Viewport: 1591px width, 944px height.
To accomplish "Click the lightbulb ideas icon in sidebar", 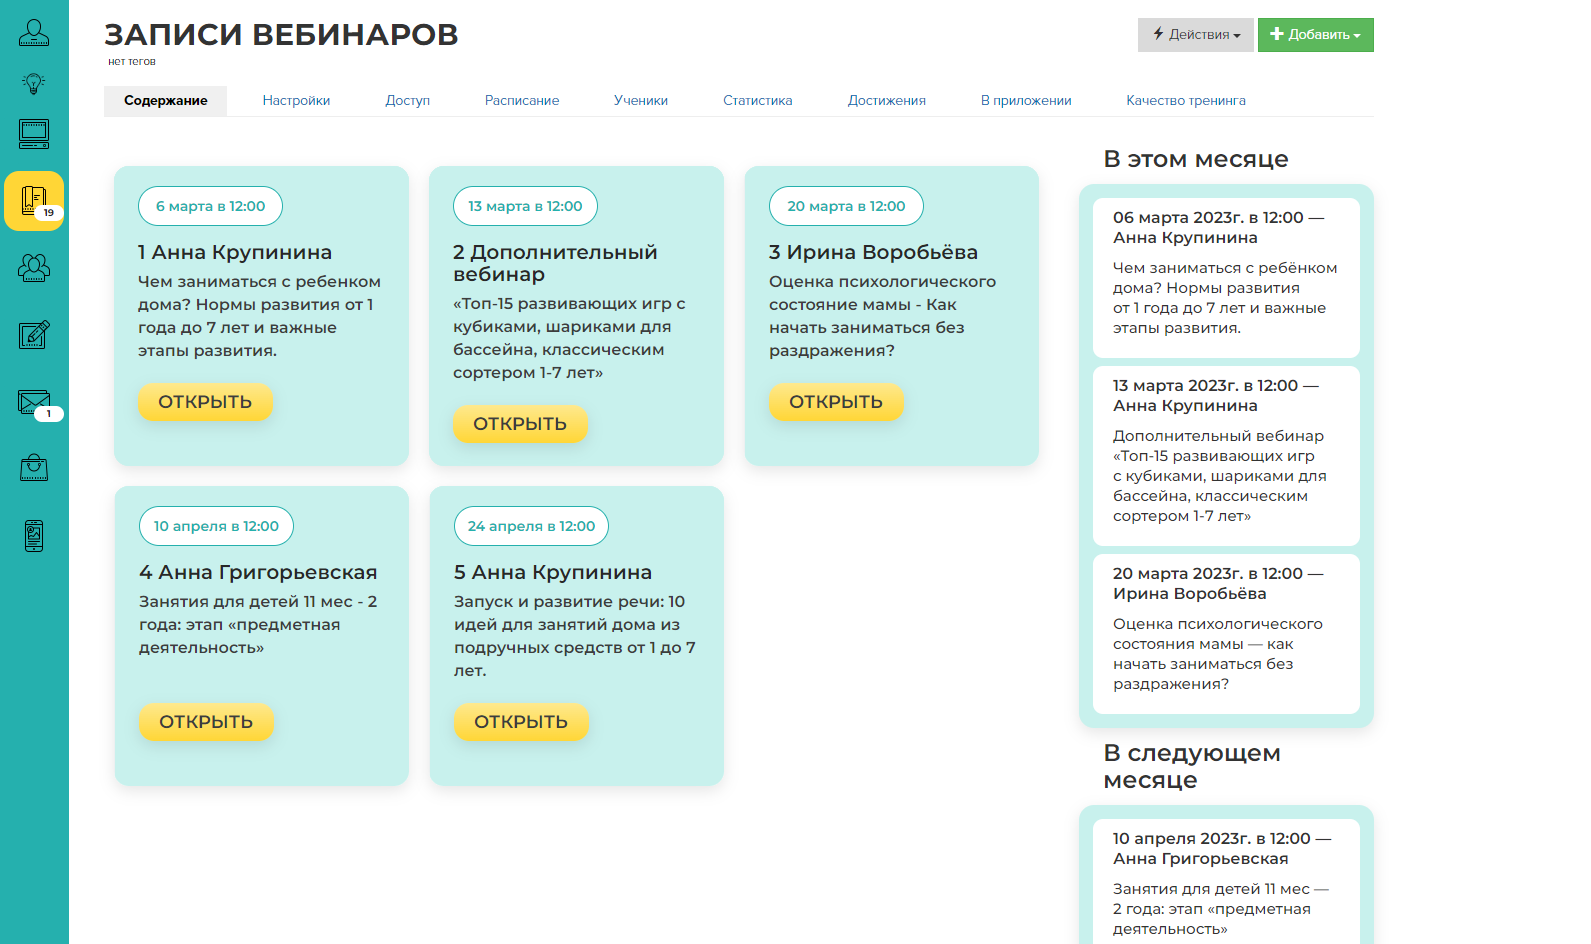I will click(x=34, y=83).
